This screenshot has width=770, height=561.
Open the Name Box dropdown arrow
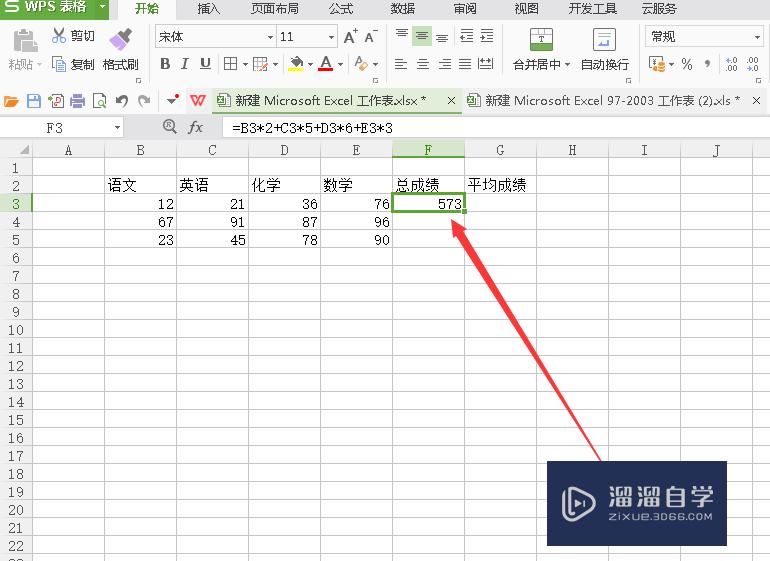pyautogui.click(x=117, y=128)
